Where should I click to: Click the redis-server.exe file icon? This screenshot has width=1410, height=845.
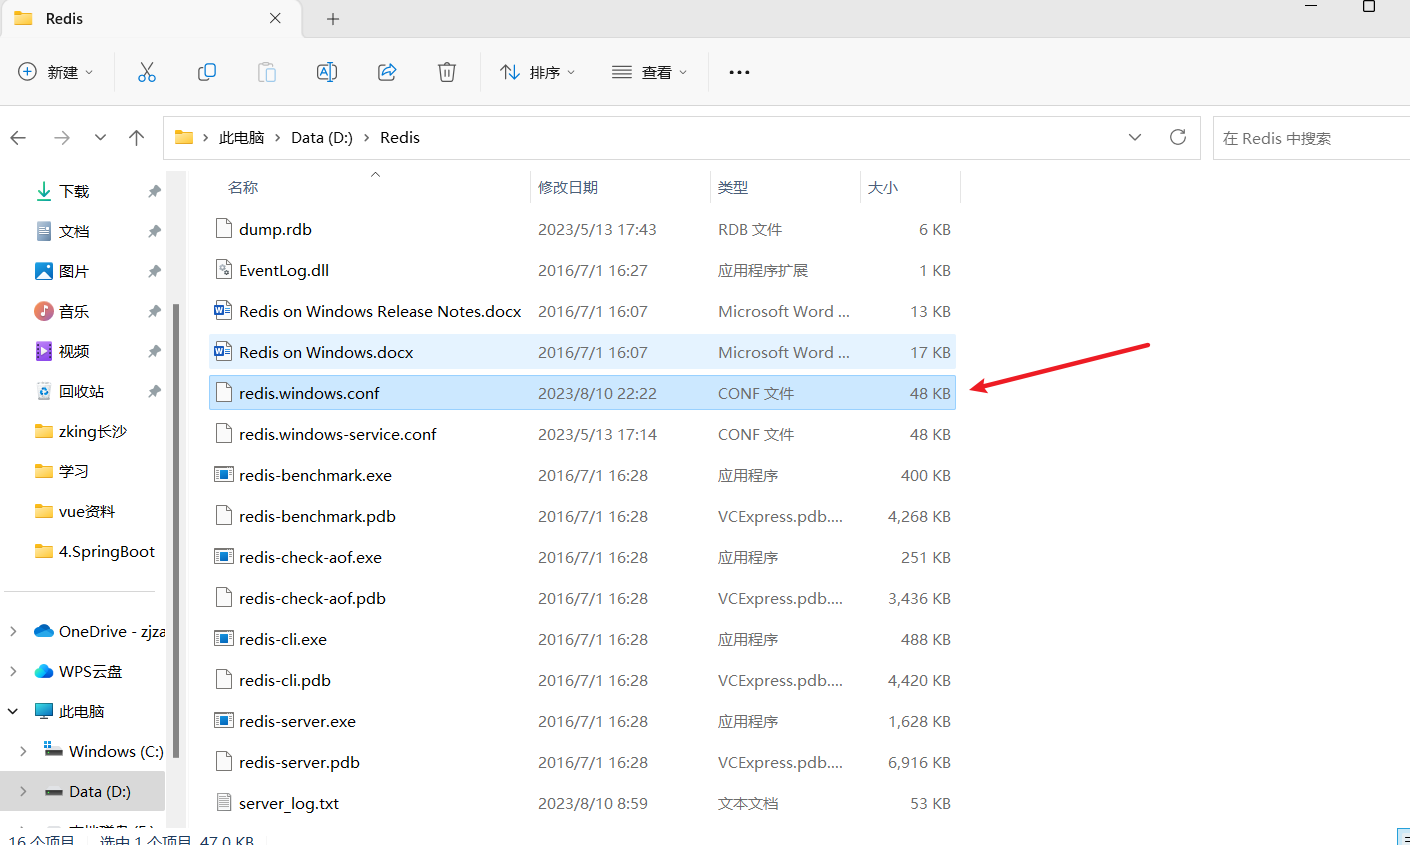[224, 721]
